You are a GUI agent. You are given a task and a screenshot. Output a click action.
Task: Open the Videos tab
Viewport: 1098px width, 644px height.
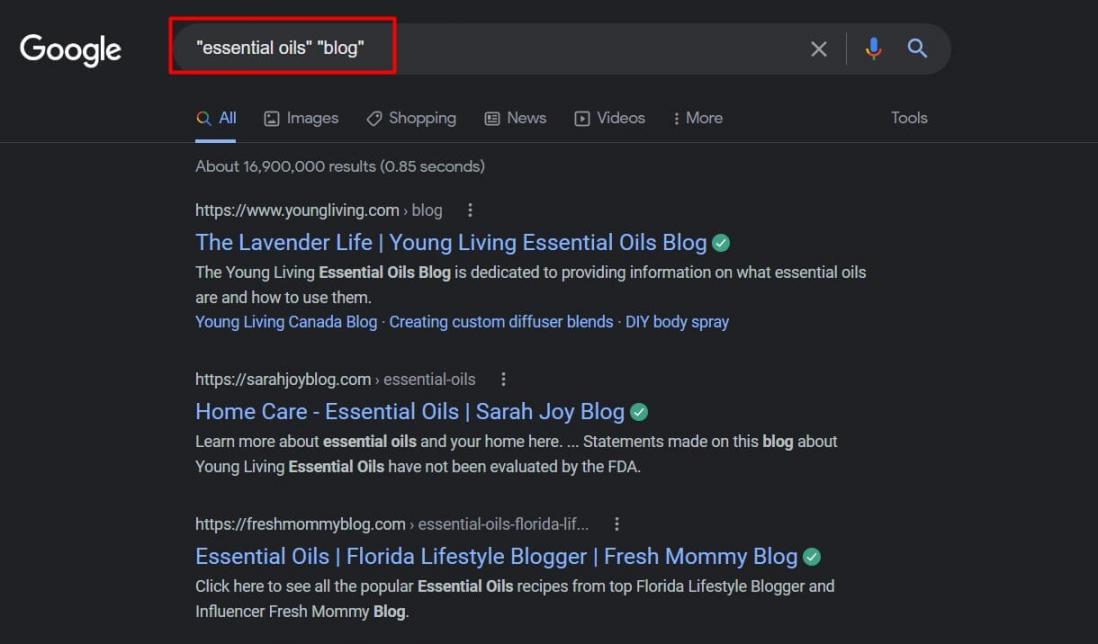[609, 118]
